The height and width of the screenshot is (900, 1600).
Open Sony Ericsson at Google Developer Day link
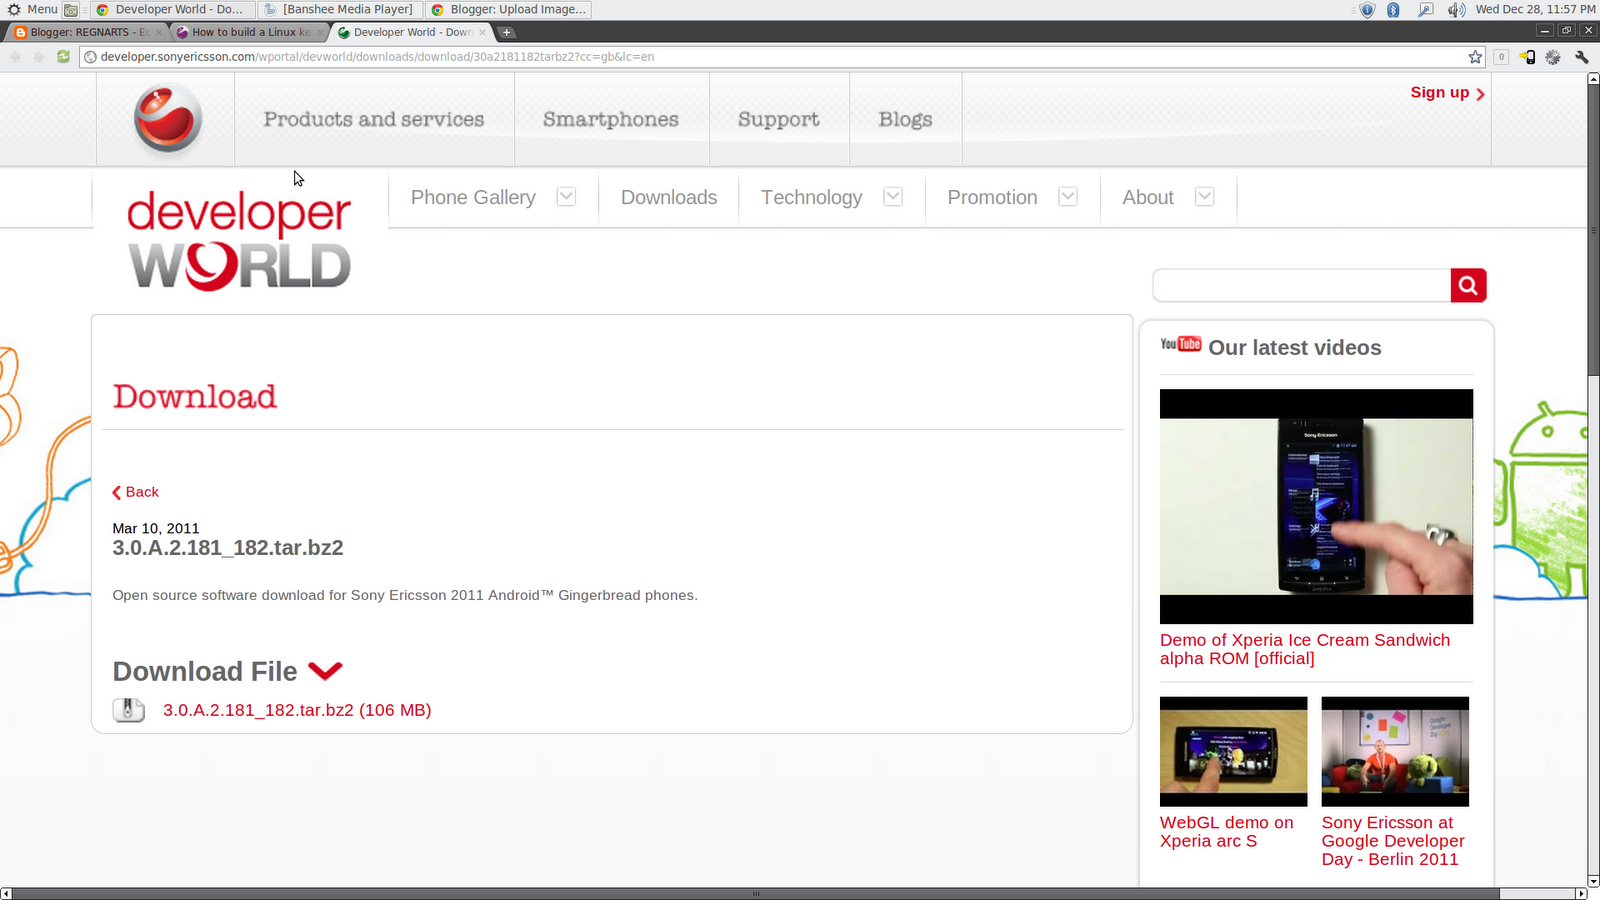point(1393,841)
